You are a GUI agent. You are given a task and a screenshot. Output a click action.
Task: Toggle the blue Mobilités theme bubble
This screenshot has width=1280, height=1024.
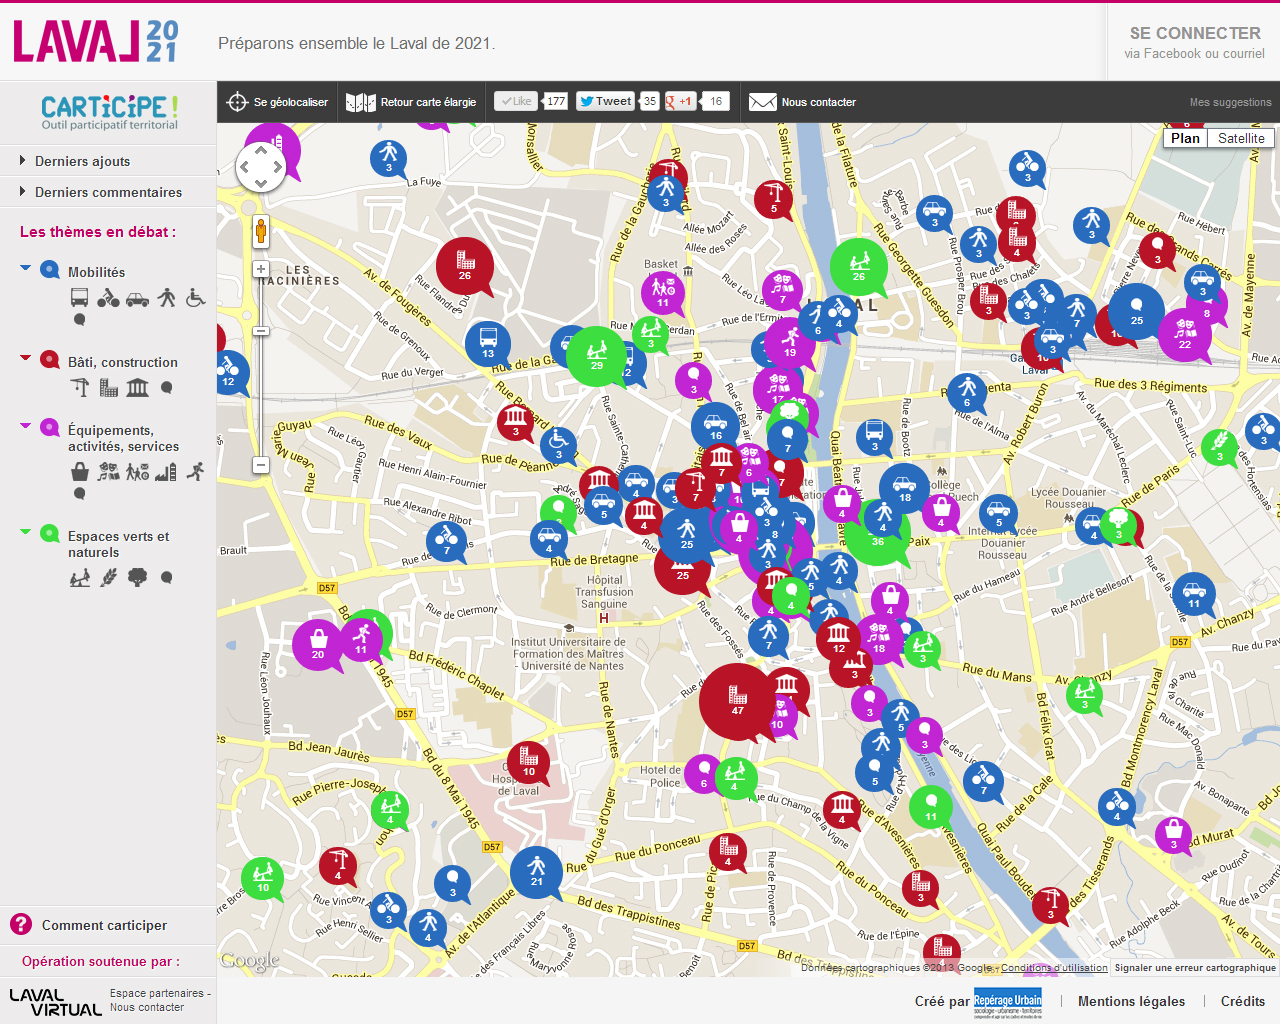pos(50,270)
